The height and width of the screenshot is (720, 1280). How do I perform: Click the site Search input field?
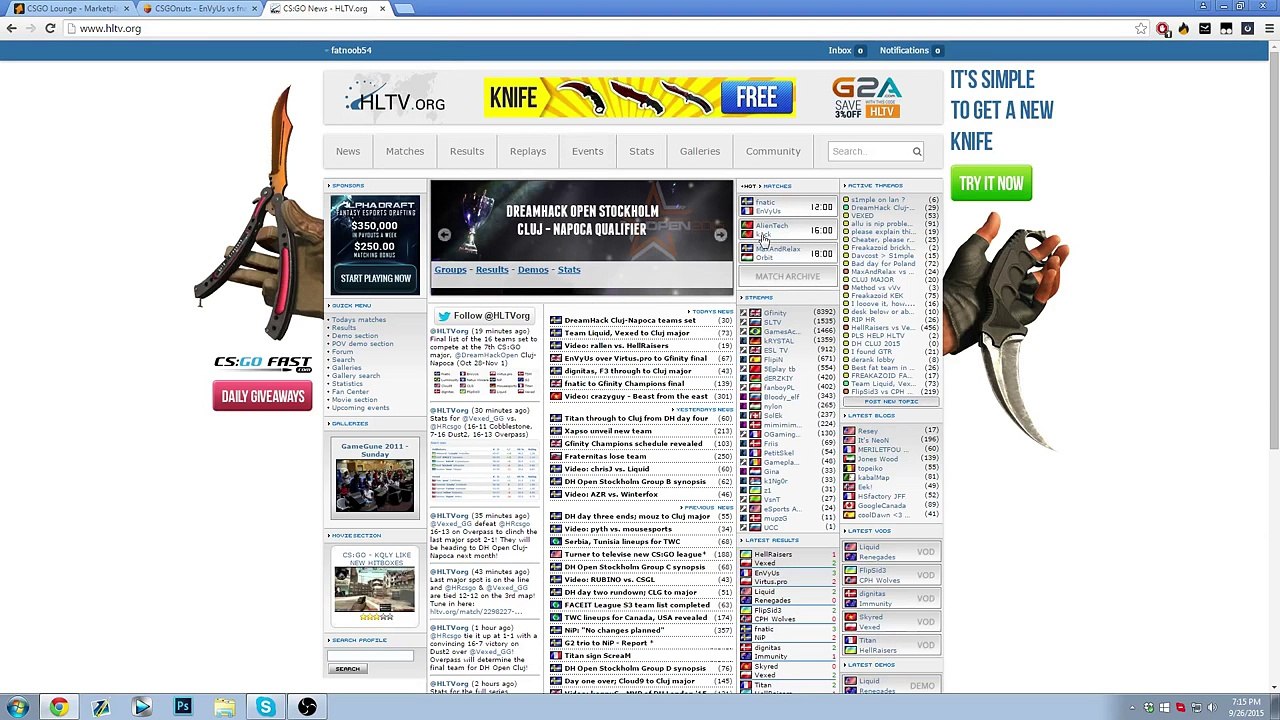[869, 152]
